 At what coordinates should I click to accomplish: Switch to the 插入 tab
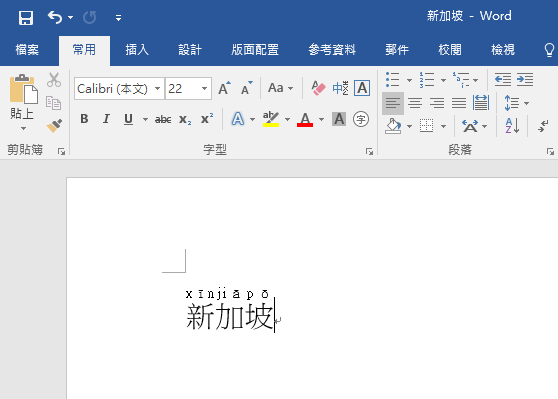click(137, 50)
